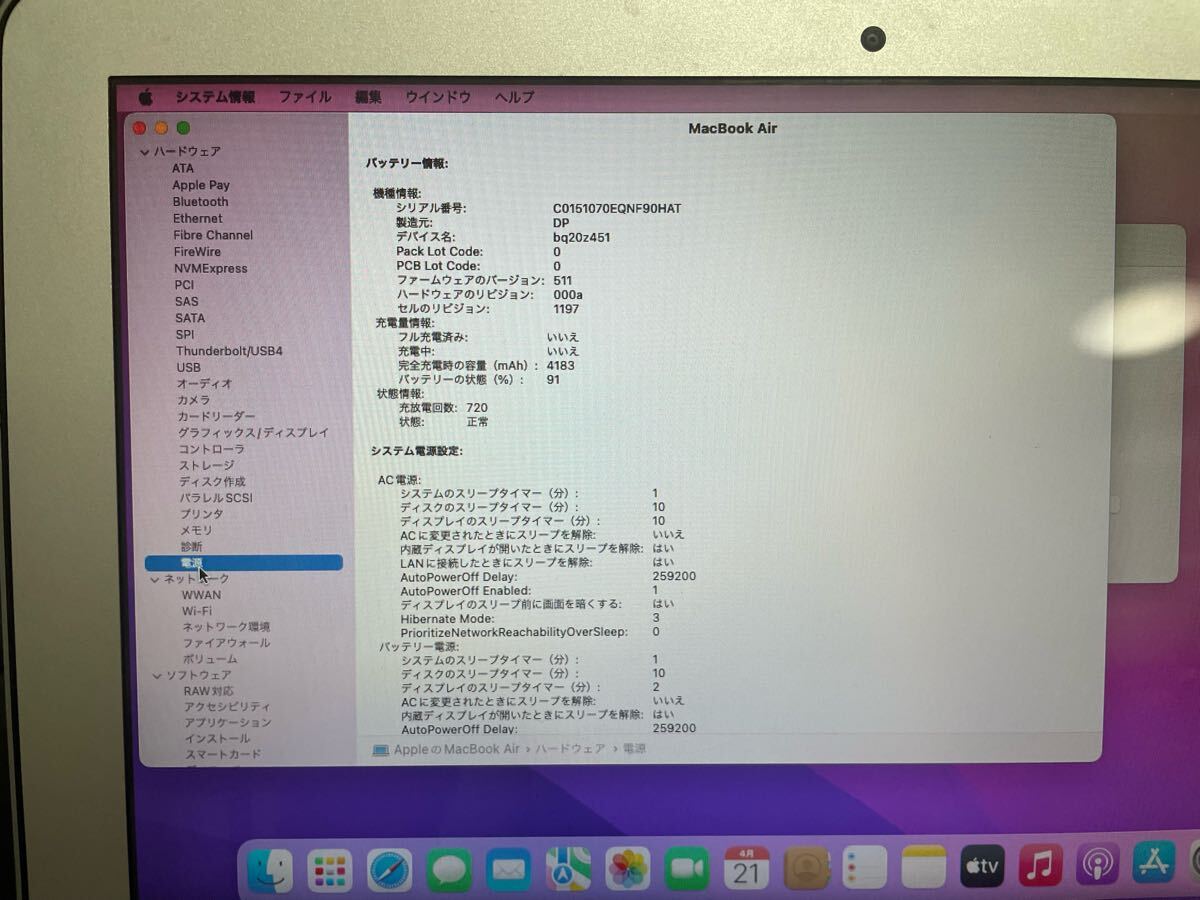This screenshot has width=1200, height=900.
Task: Open the 編集 menu
Action: click(x=368, y=97)
